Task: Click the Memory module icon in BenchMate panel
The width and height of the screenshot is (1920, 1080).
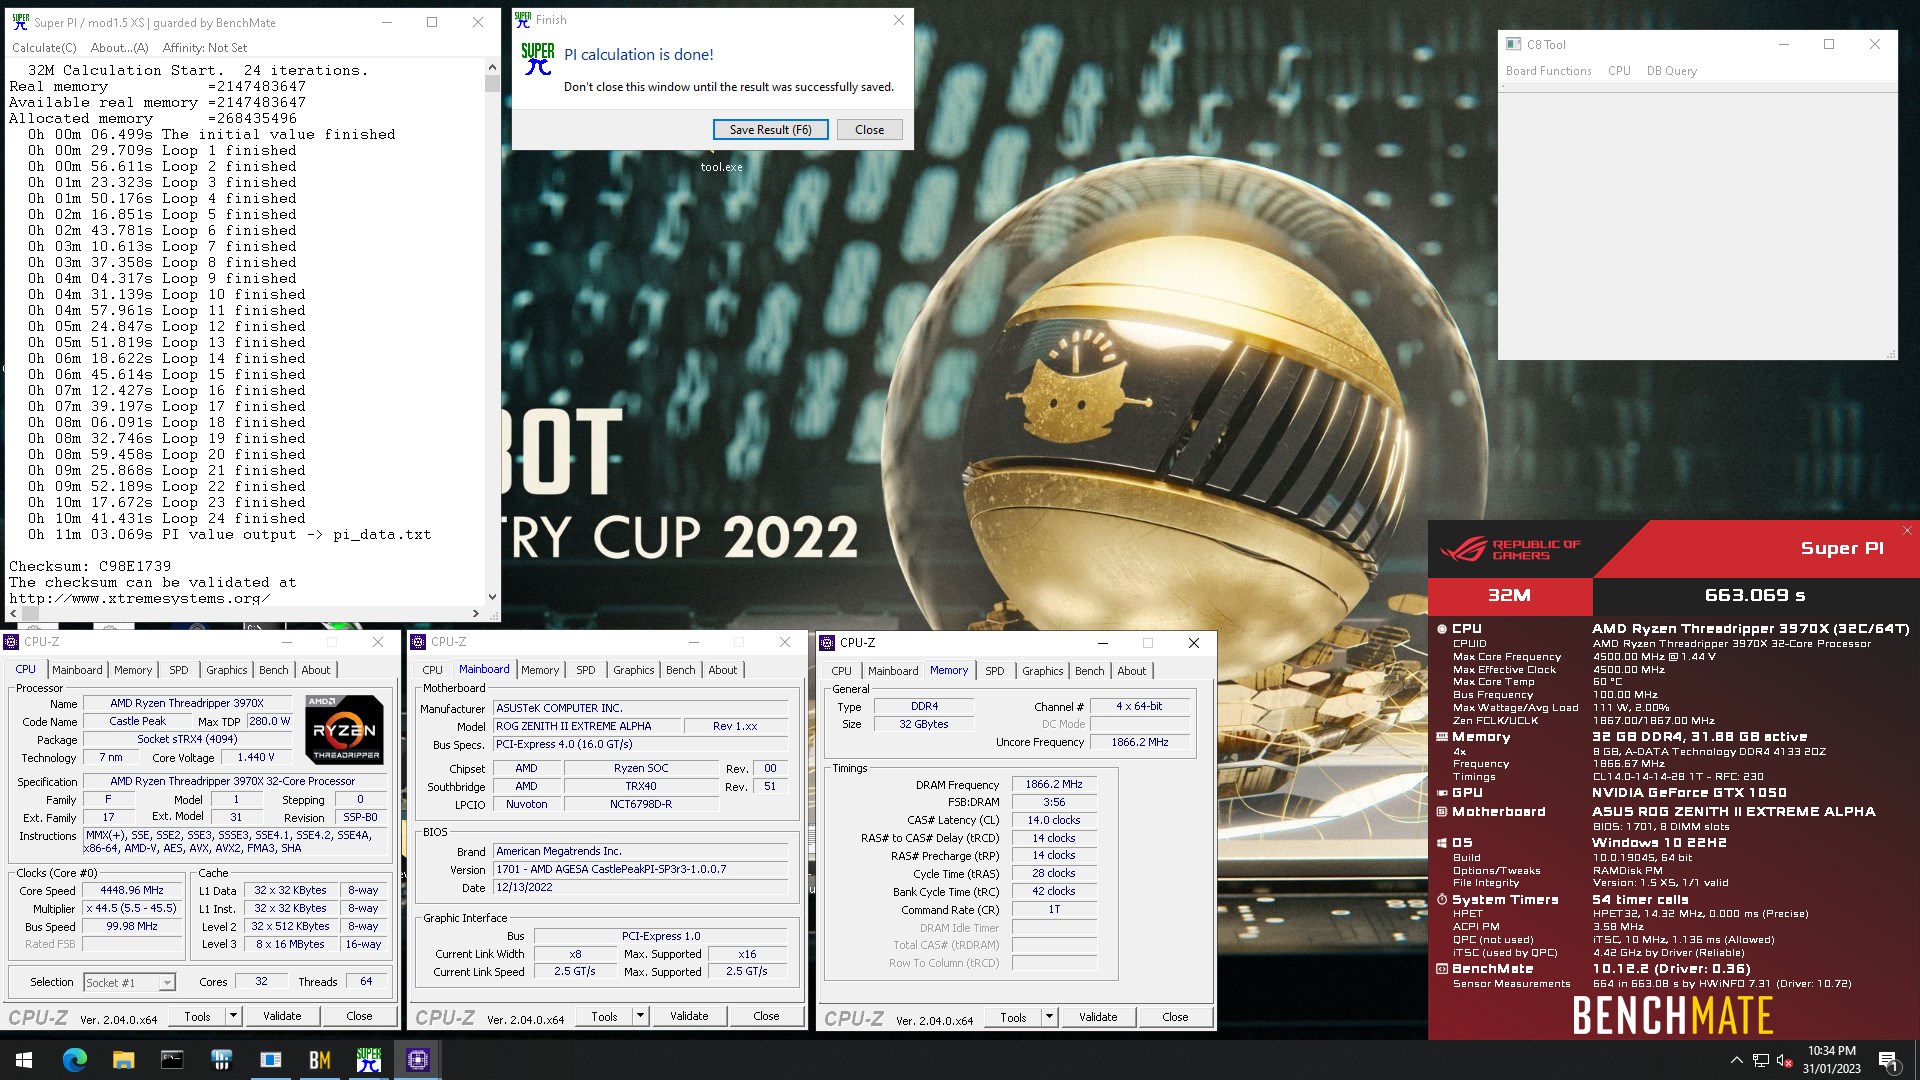Action: click(1441, 737)
